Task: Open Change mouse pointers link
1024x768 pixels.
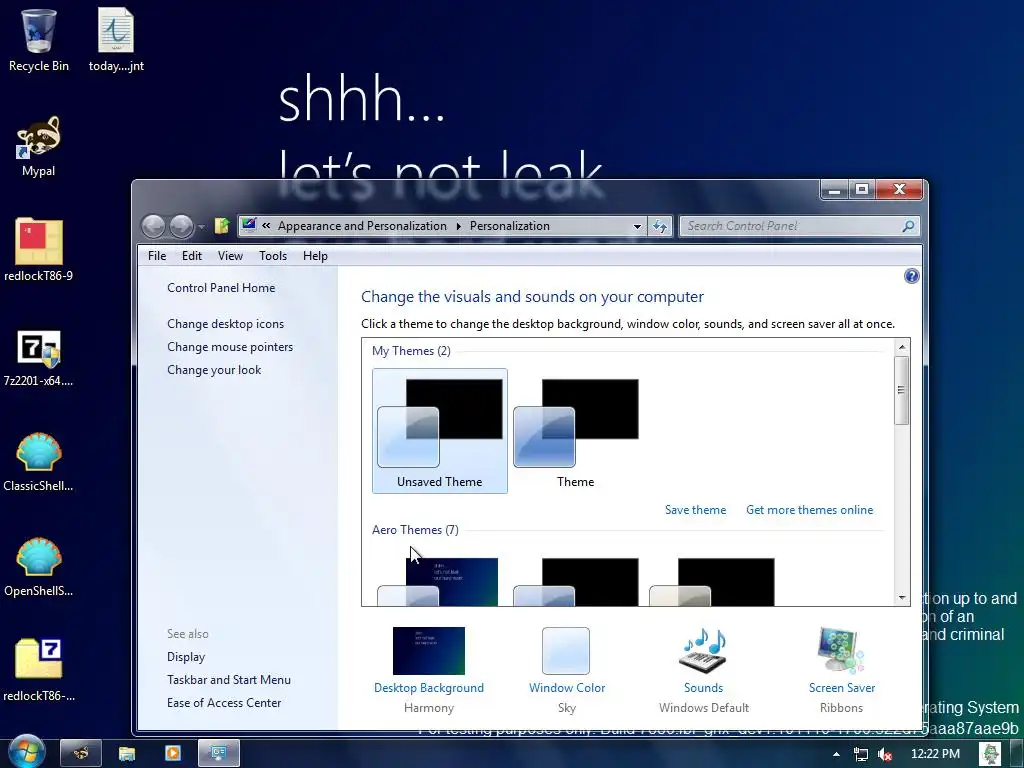Action: 230,347
